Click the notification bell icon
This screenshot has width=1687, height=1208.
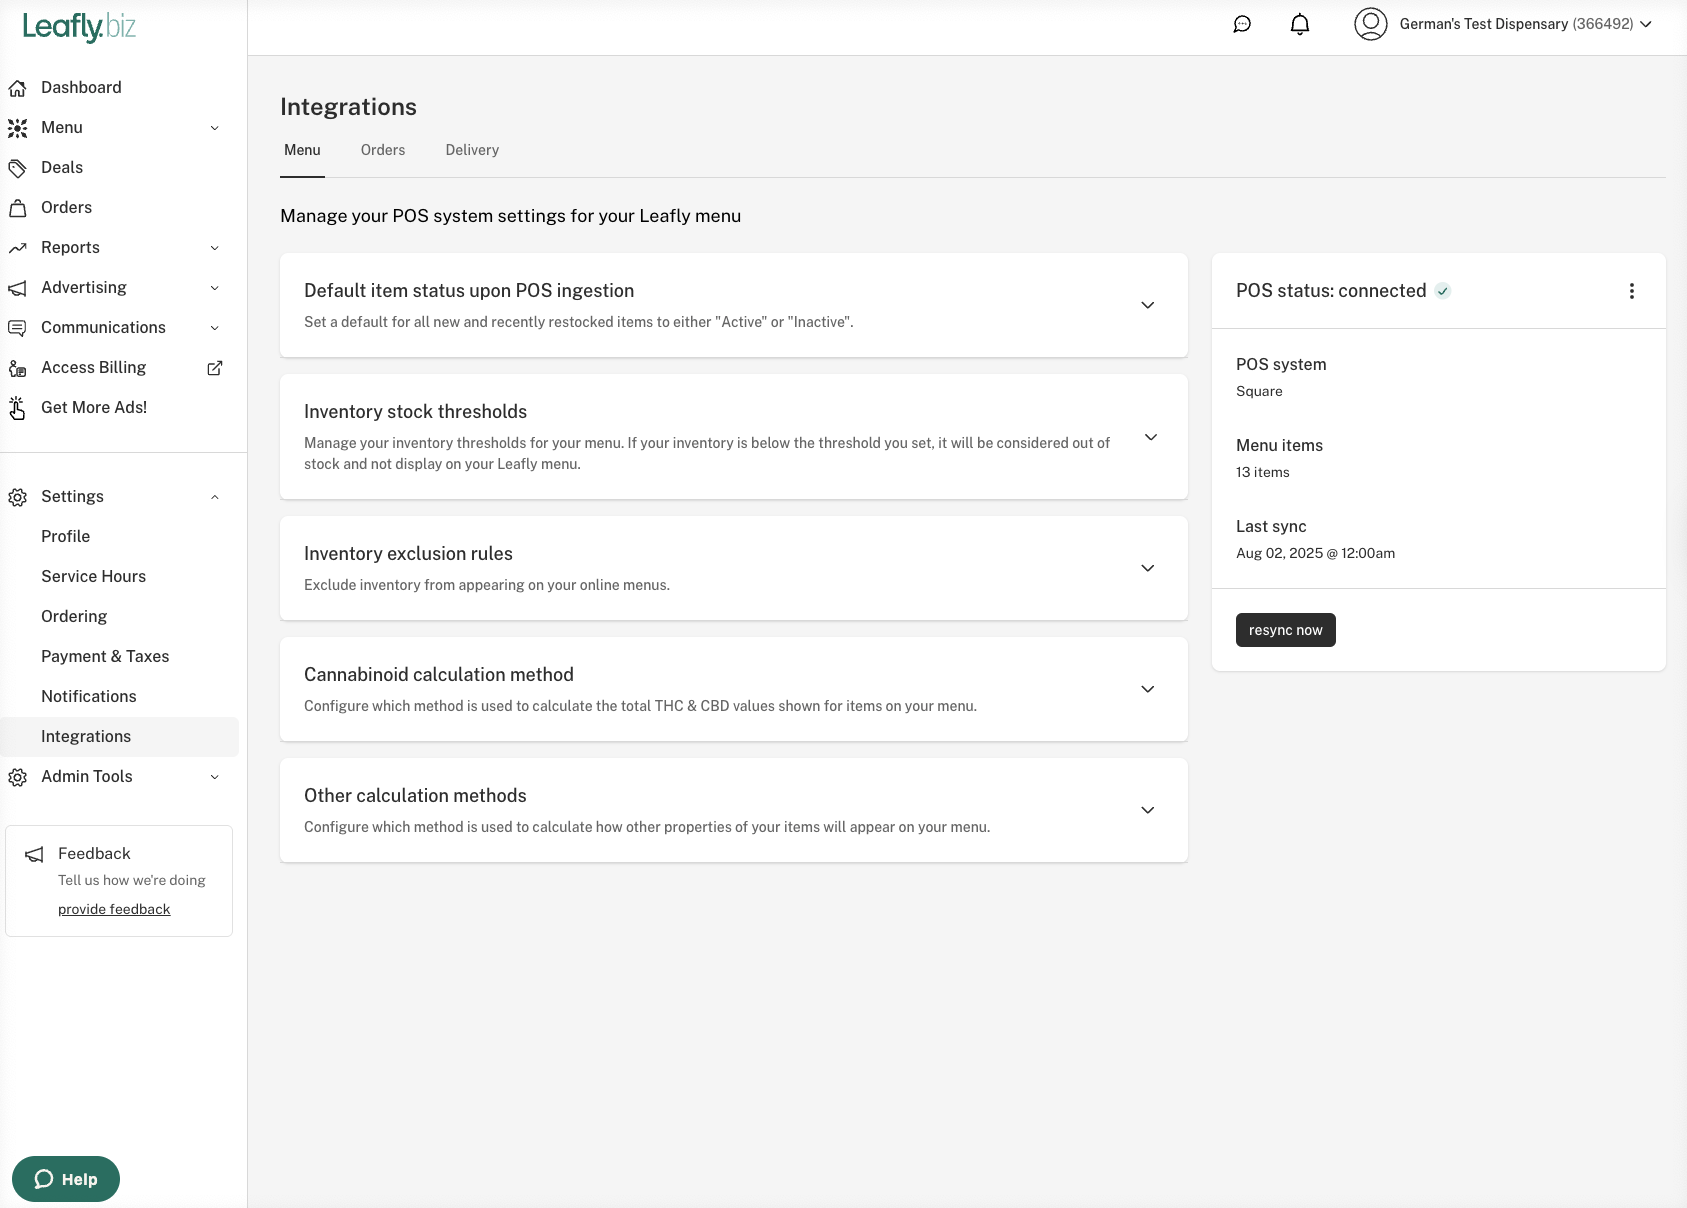(1299, 23)
